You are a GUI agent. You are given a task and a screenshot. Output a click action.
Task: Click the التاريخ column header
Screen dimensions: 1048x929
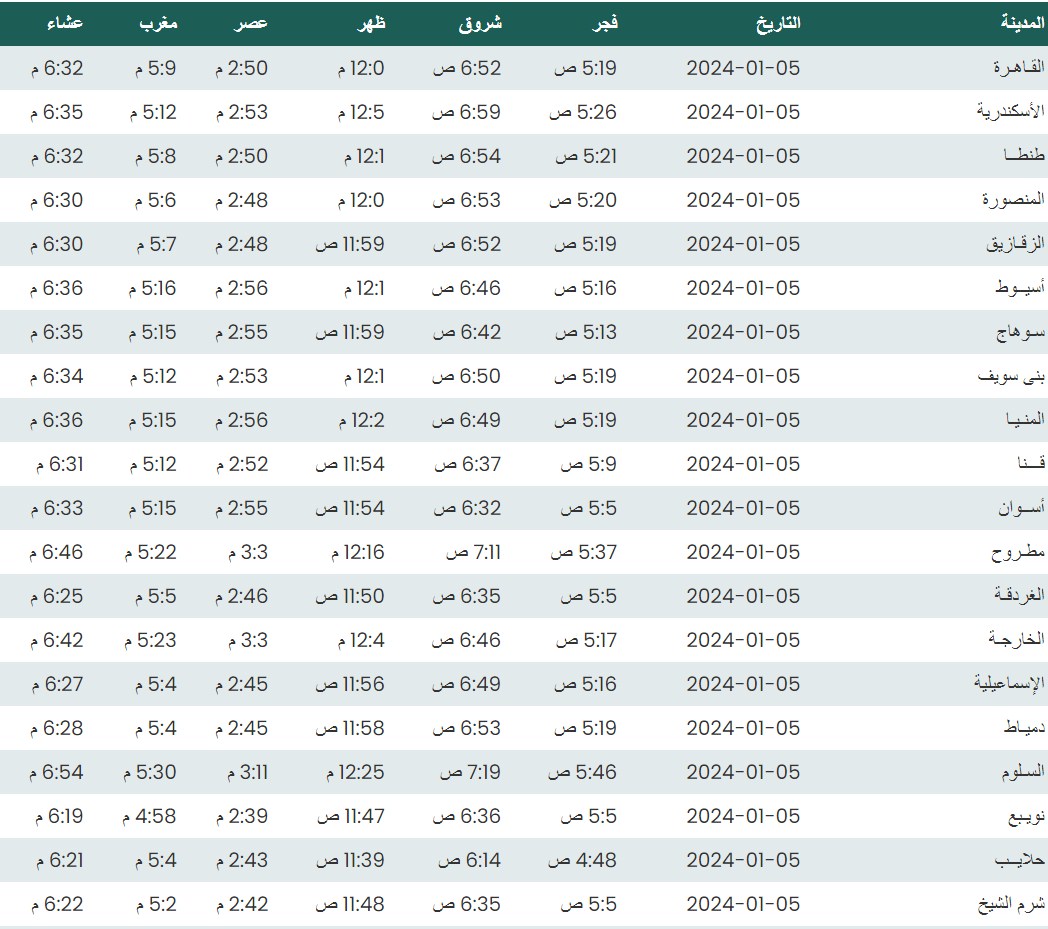(x=778, y=22)
